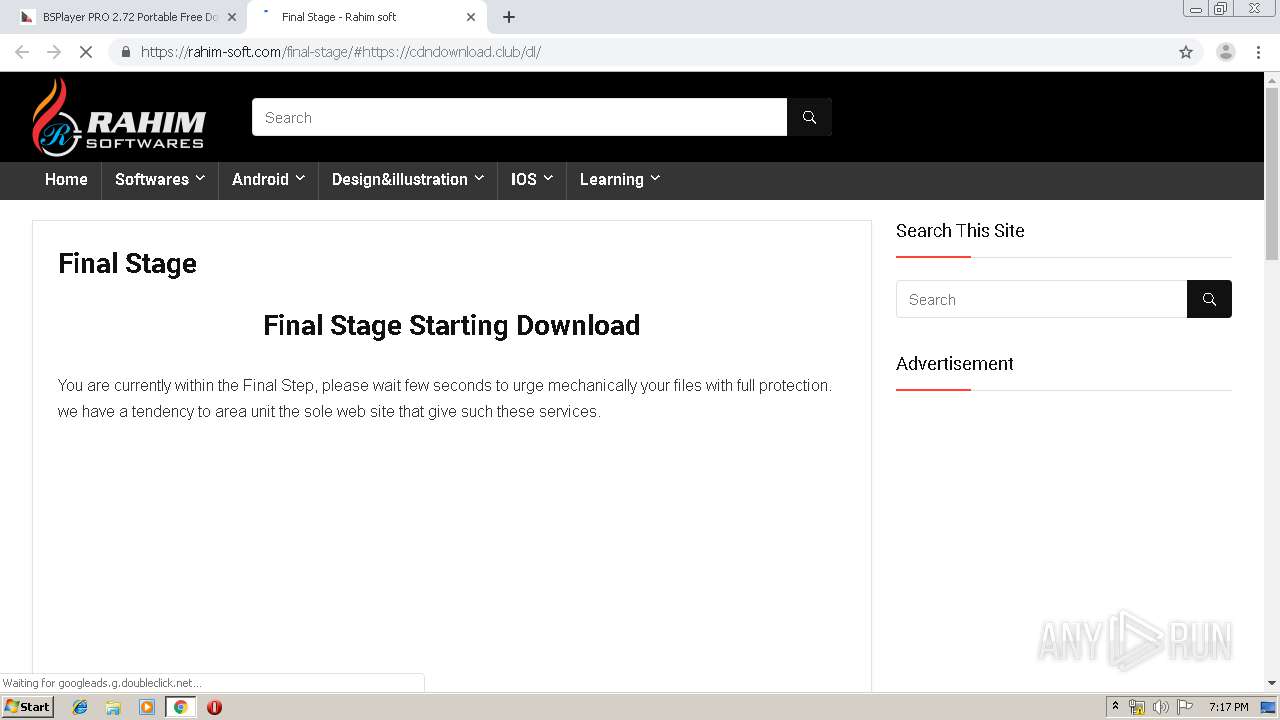Click the scrollbar down arrow
The height and width of the screenshot is (720, 1280).
tap(1272, 683)
